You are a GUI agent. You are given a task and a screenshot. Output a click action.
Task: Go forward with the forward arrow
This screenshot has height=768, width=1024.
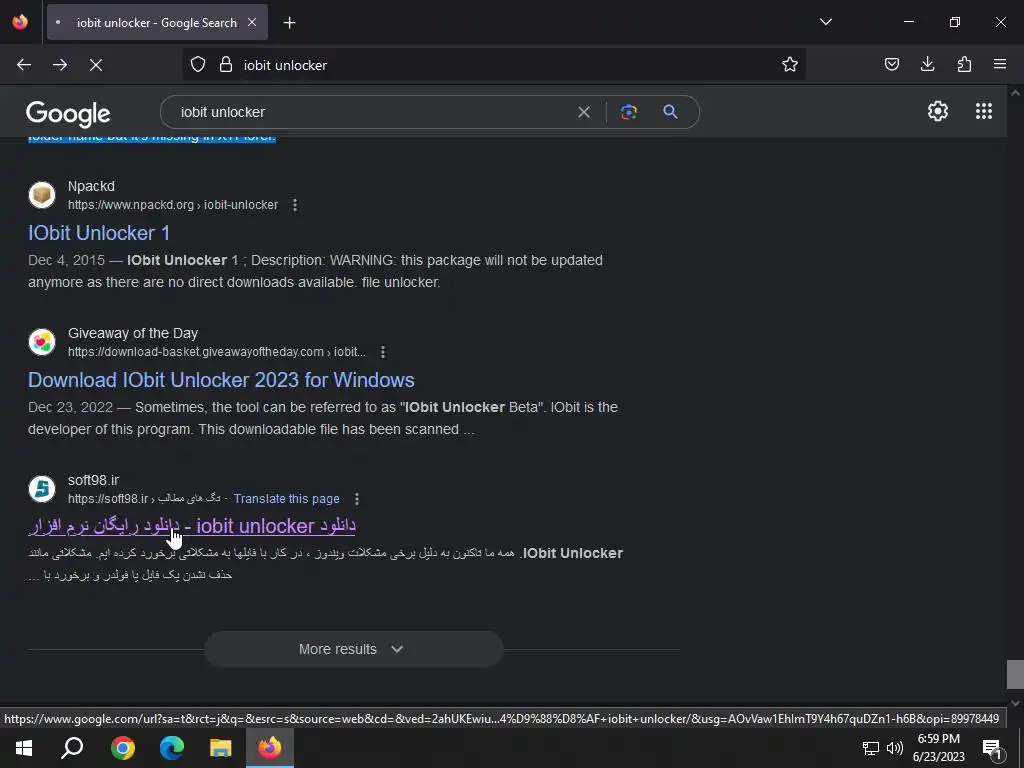(x=60, y=65)
